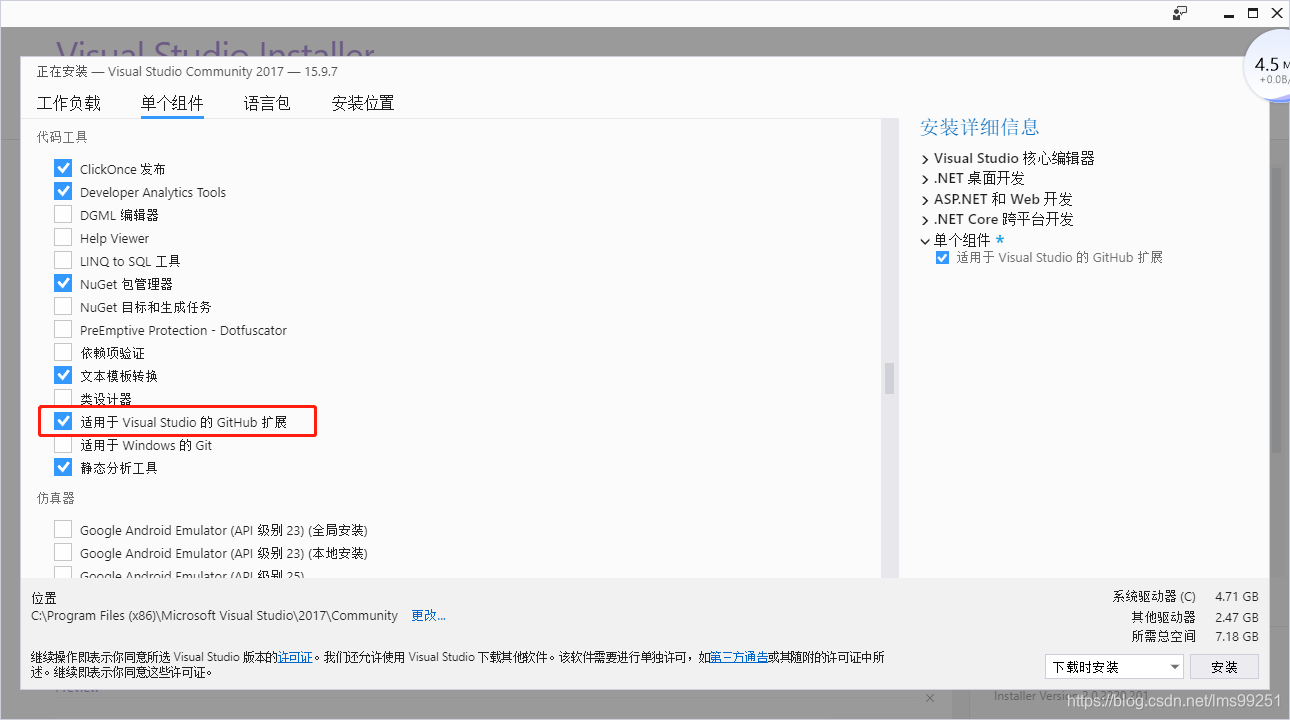
Task: Uncheck 静态分析工具 checkbox
Action: tap(63, 468)
